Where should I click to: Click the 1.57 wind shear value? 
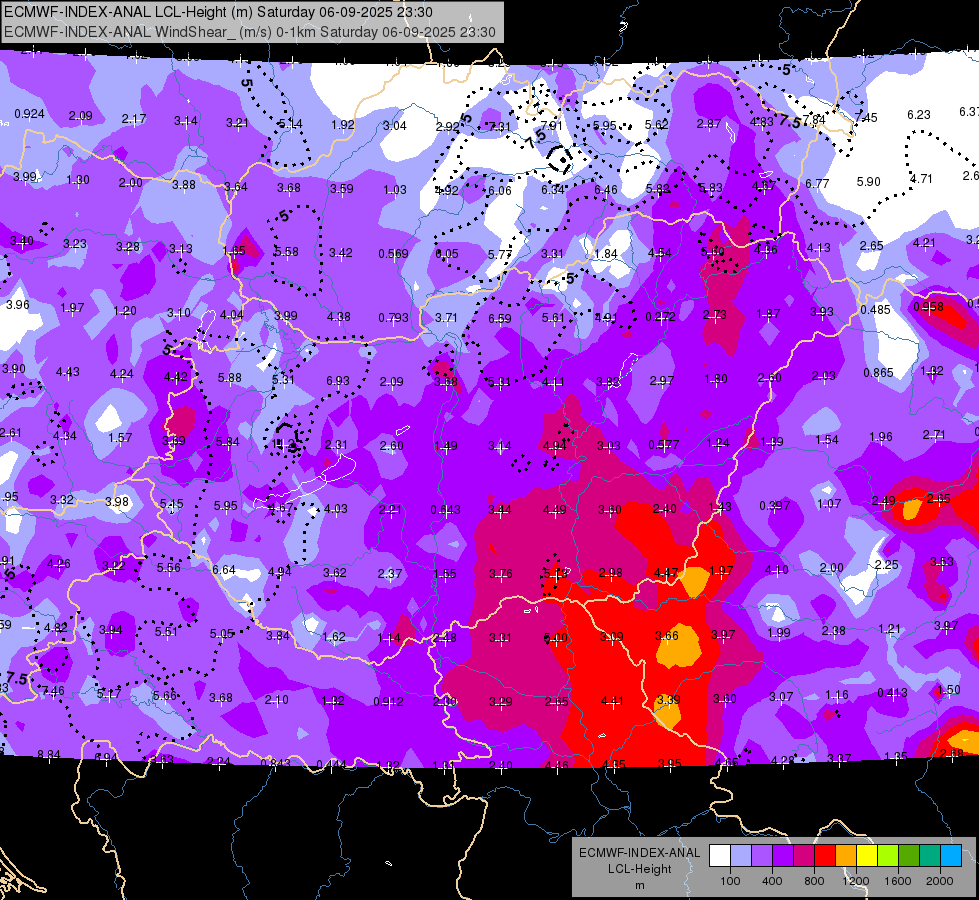coord(120,438)
